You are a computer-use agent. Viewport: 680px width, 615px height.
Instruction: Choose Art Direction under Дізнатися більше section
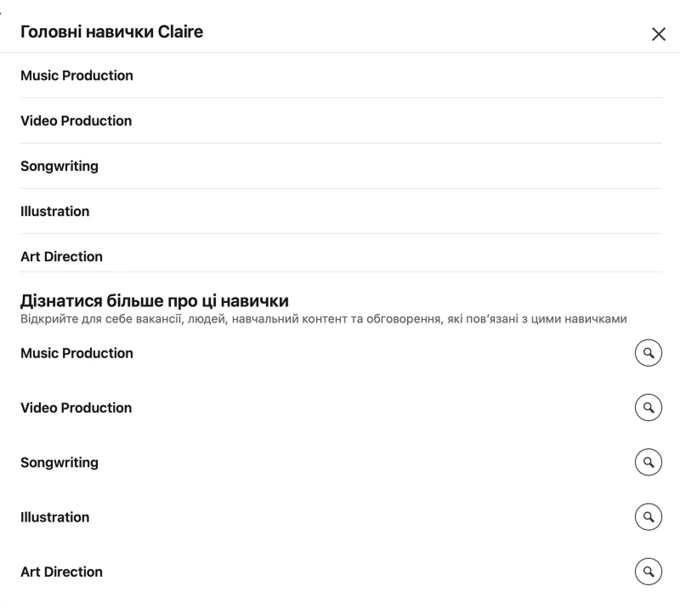pos(61,572)
